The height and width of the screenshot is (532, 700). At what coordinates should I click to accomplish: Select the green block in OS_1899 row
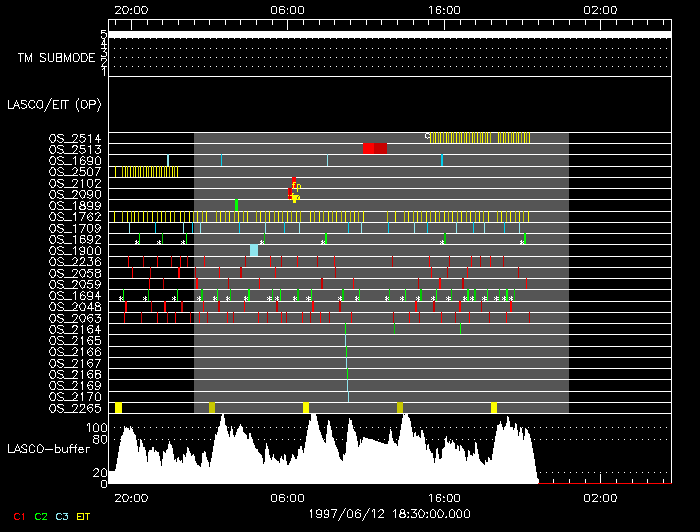[x=236, y=205]
